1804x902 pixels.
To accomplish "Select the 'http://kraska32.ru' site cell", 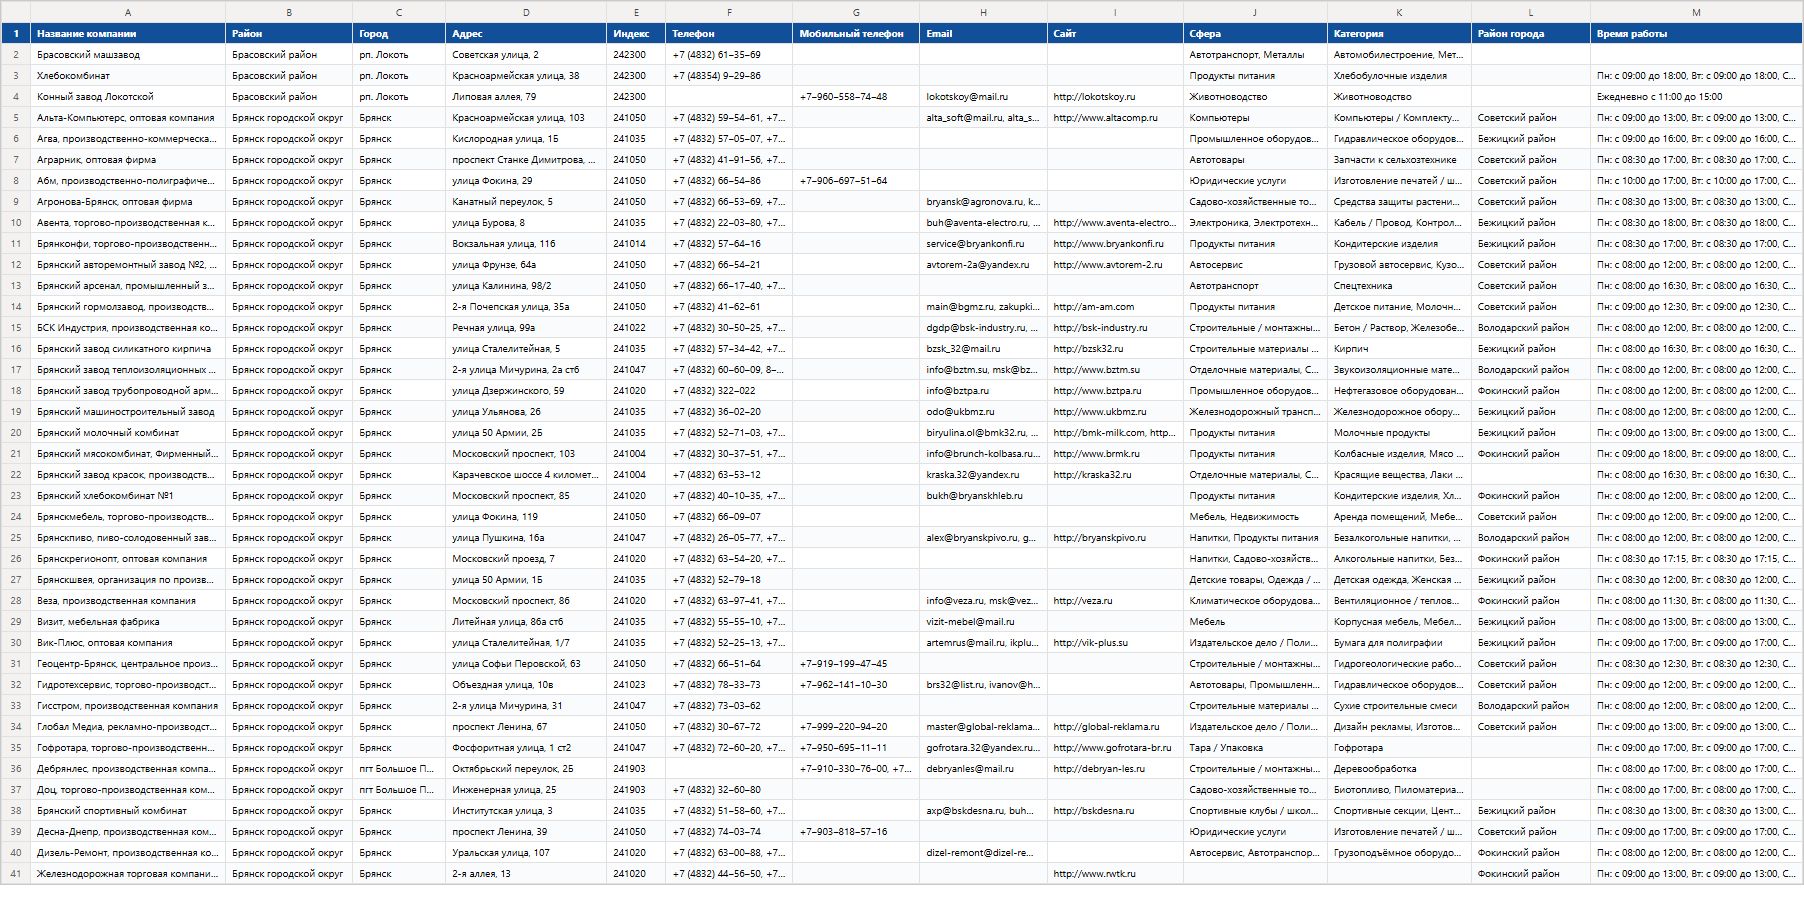I will point(1115,475).
